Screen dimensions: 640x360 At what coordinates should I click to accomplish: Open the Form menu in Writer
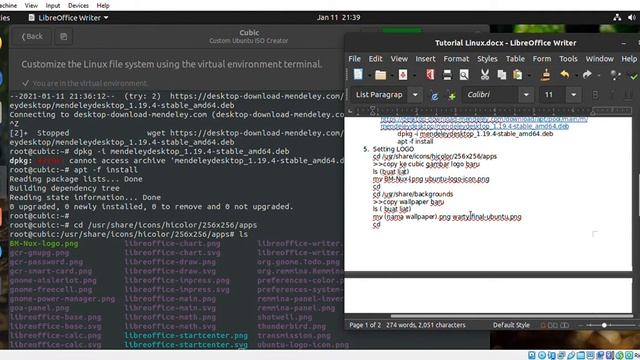542,59
